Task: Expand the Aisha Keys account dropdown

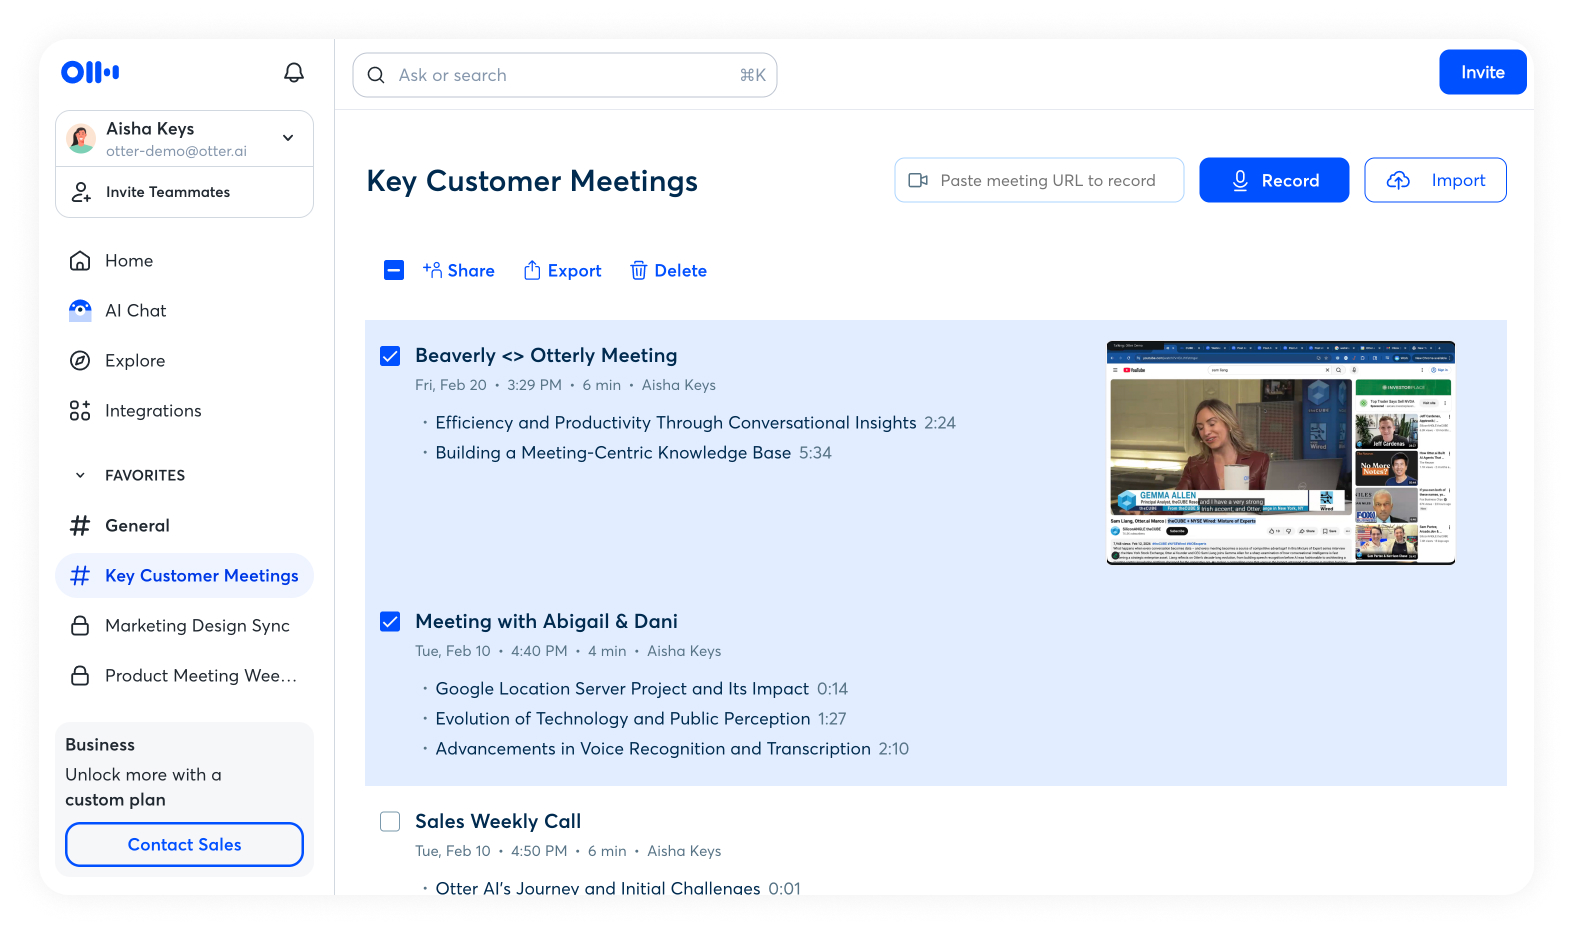Action: [288, 138]
